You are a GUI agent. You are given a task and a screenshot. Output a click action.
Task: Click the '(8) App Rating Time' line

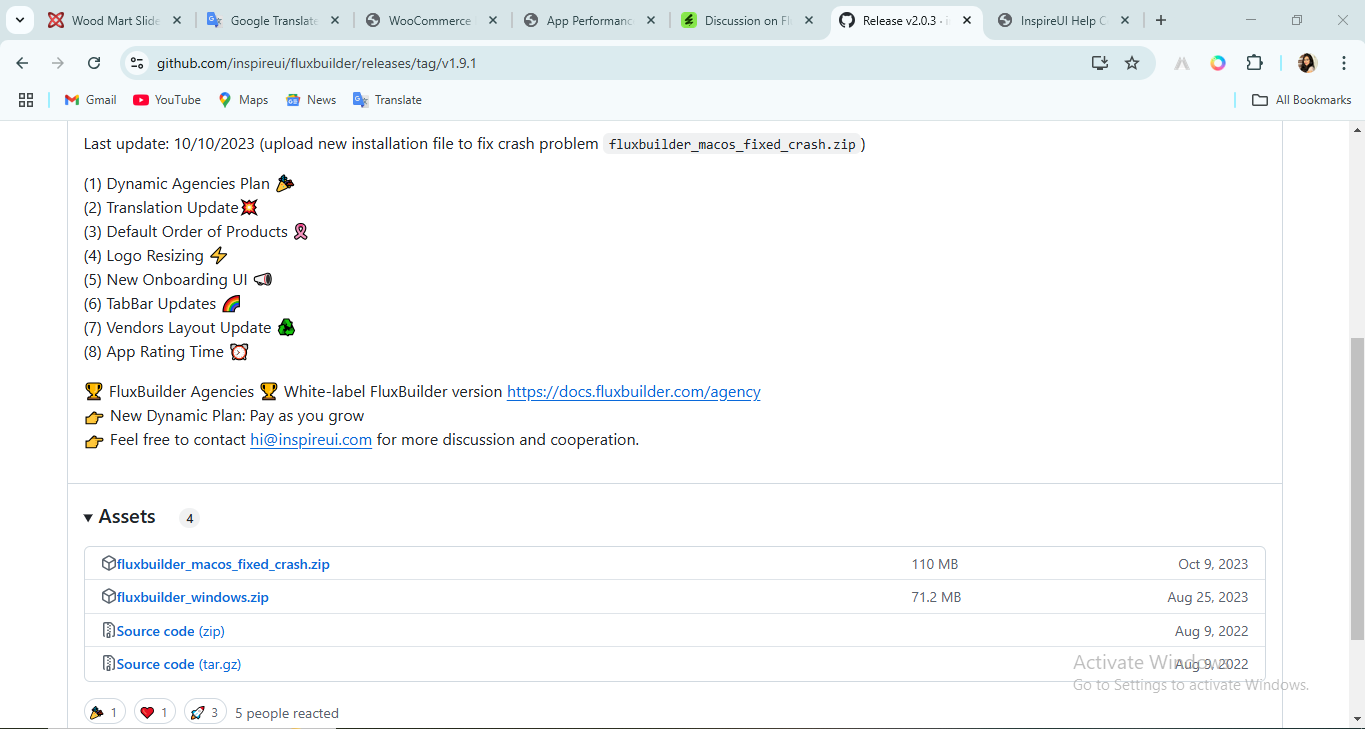click(166, 352)
